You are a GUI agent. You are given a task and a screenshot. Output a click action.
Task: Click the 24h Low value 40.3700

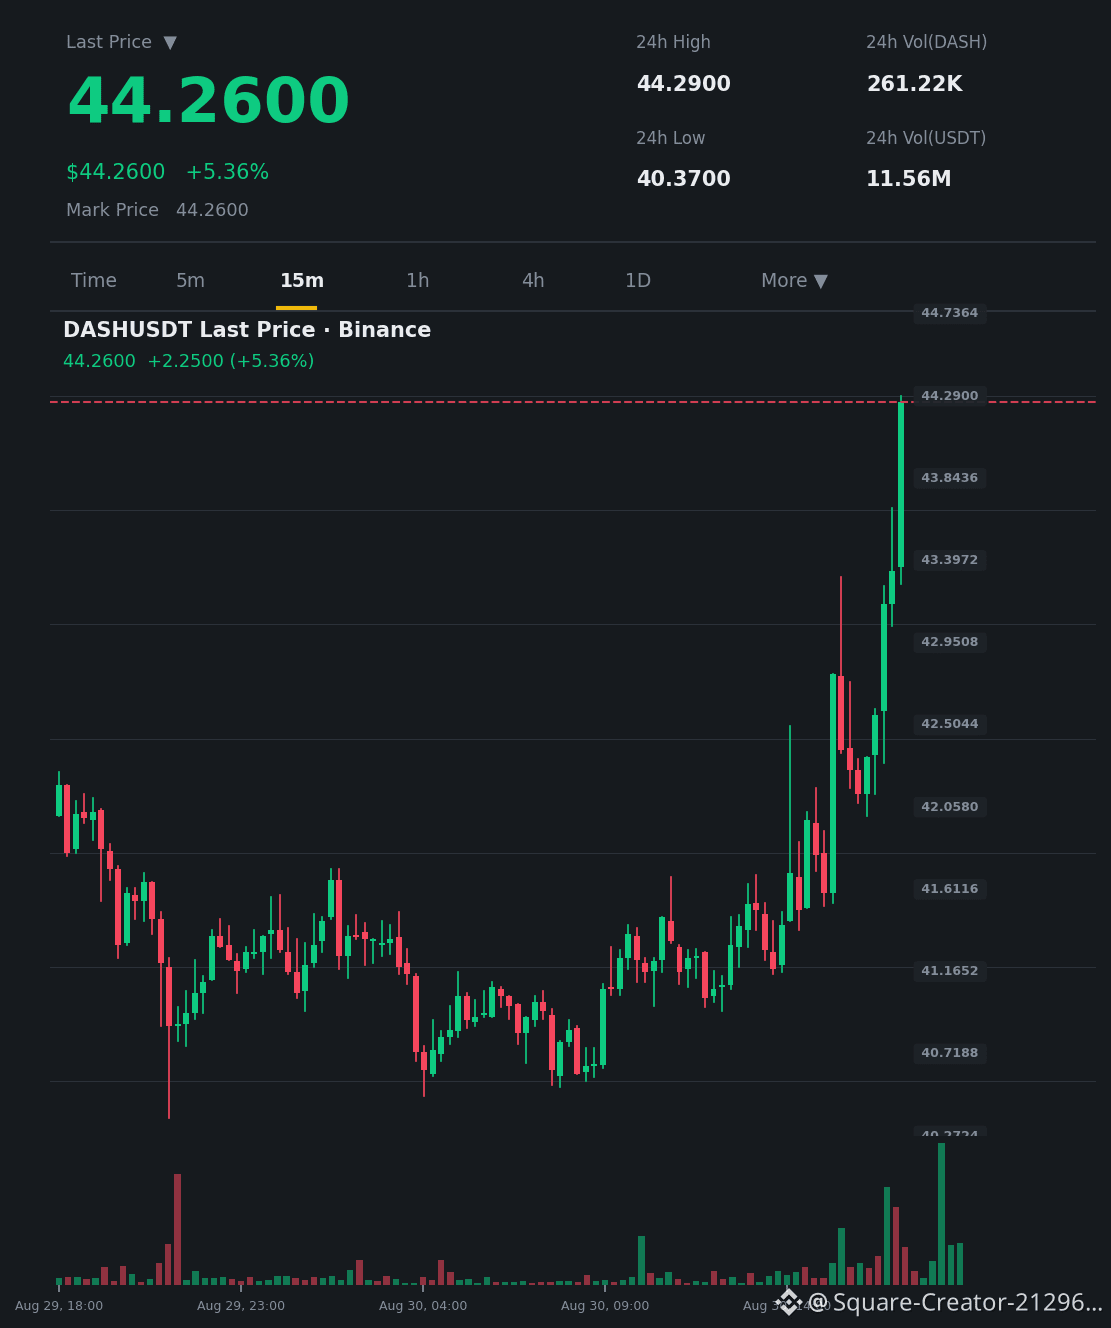click(684, 179)
